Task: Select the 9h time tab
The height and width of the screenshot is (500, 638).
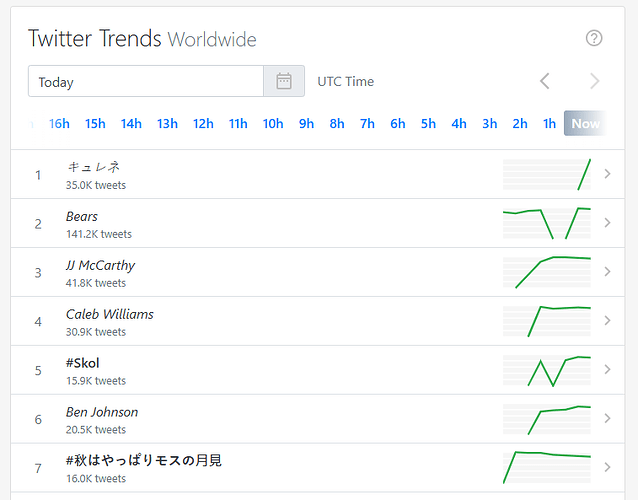Action: tap(306, 123)
